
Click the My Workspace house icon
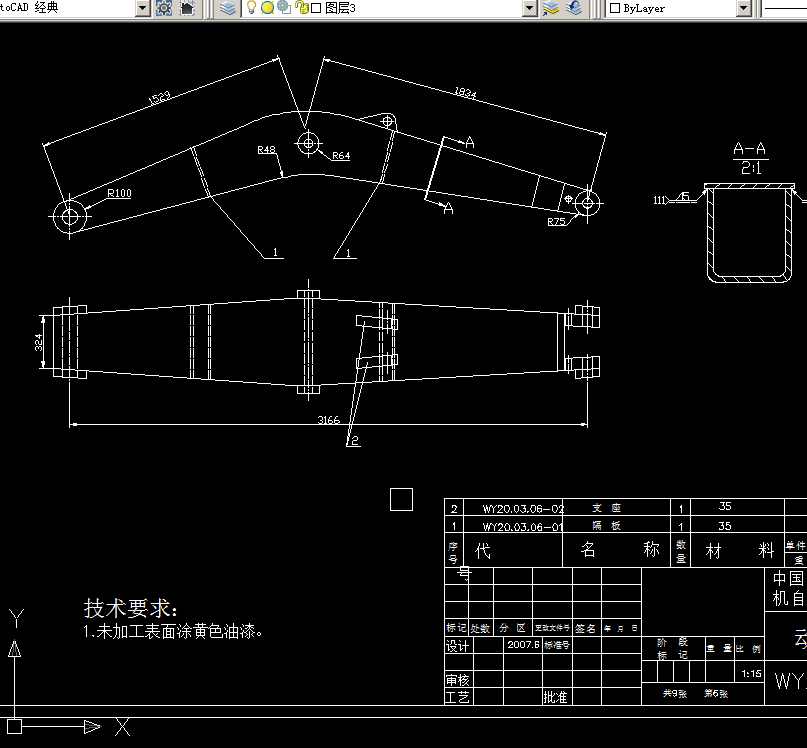click(x=187, y=8)
